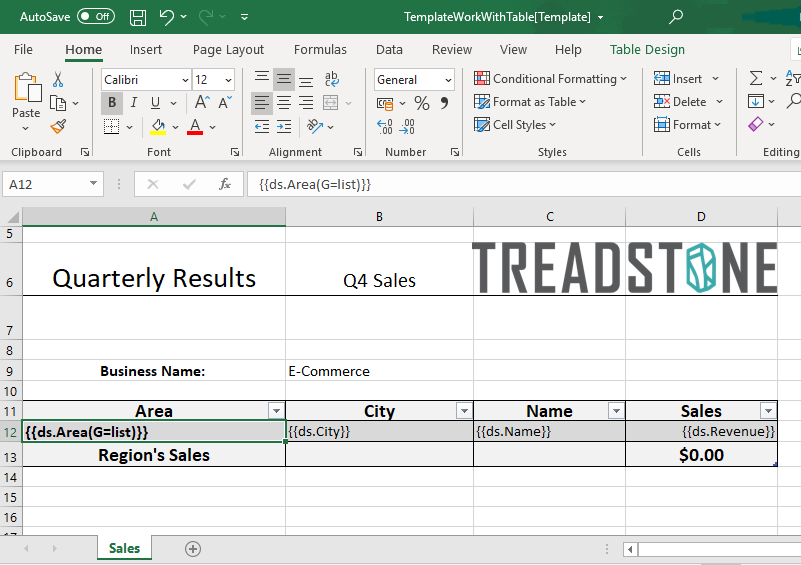The height and width of the screenshot is (565, 801).
Task: Decrease font size with the small A icon
Action: (x=225, y=102)
